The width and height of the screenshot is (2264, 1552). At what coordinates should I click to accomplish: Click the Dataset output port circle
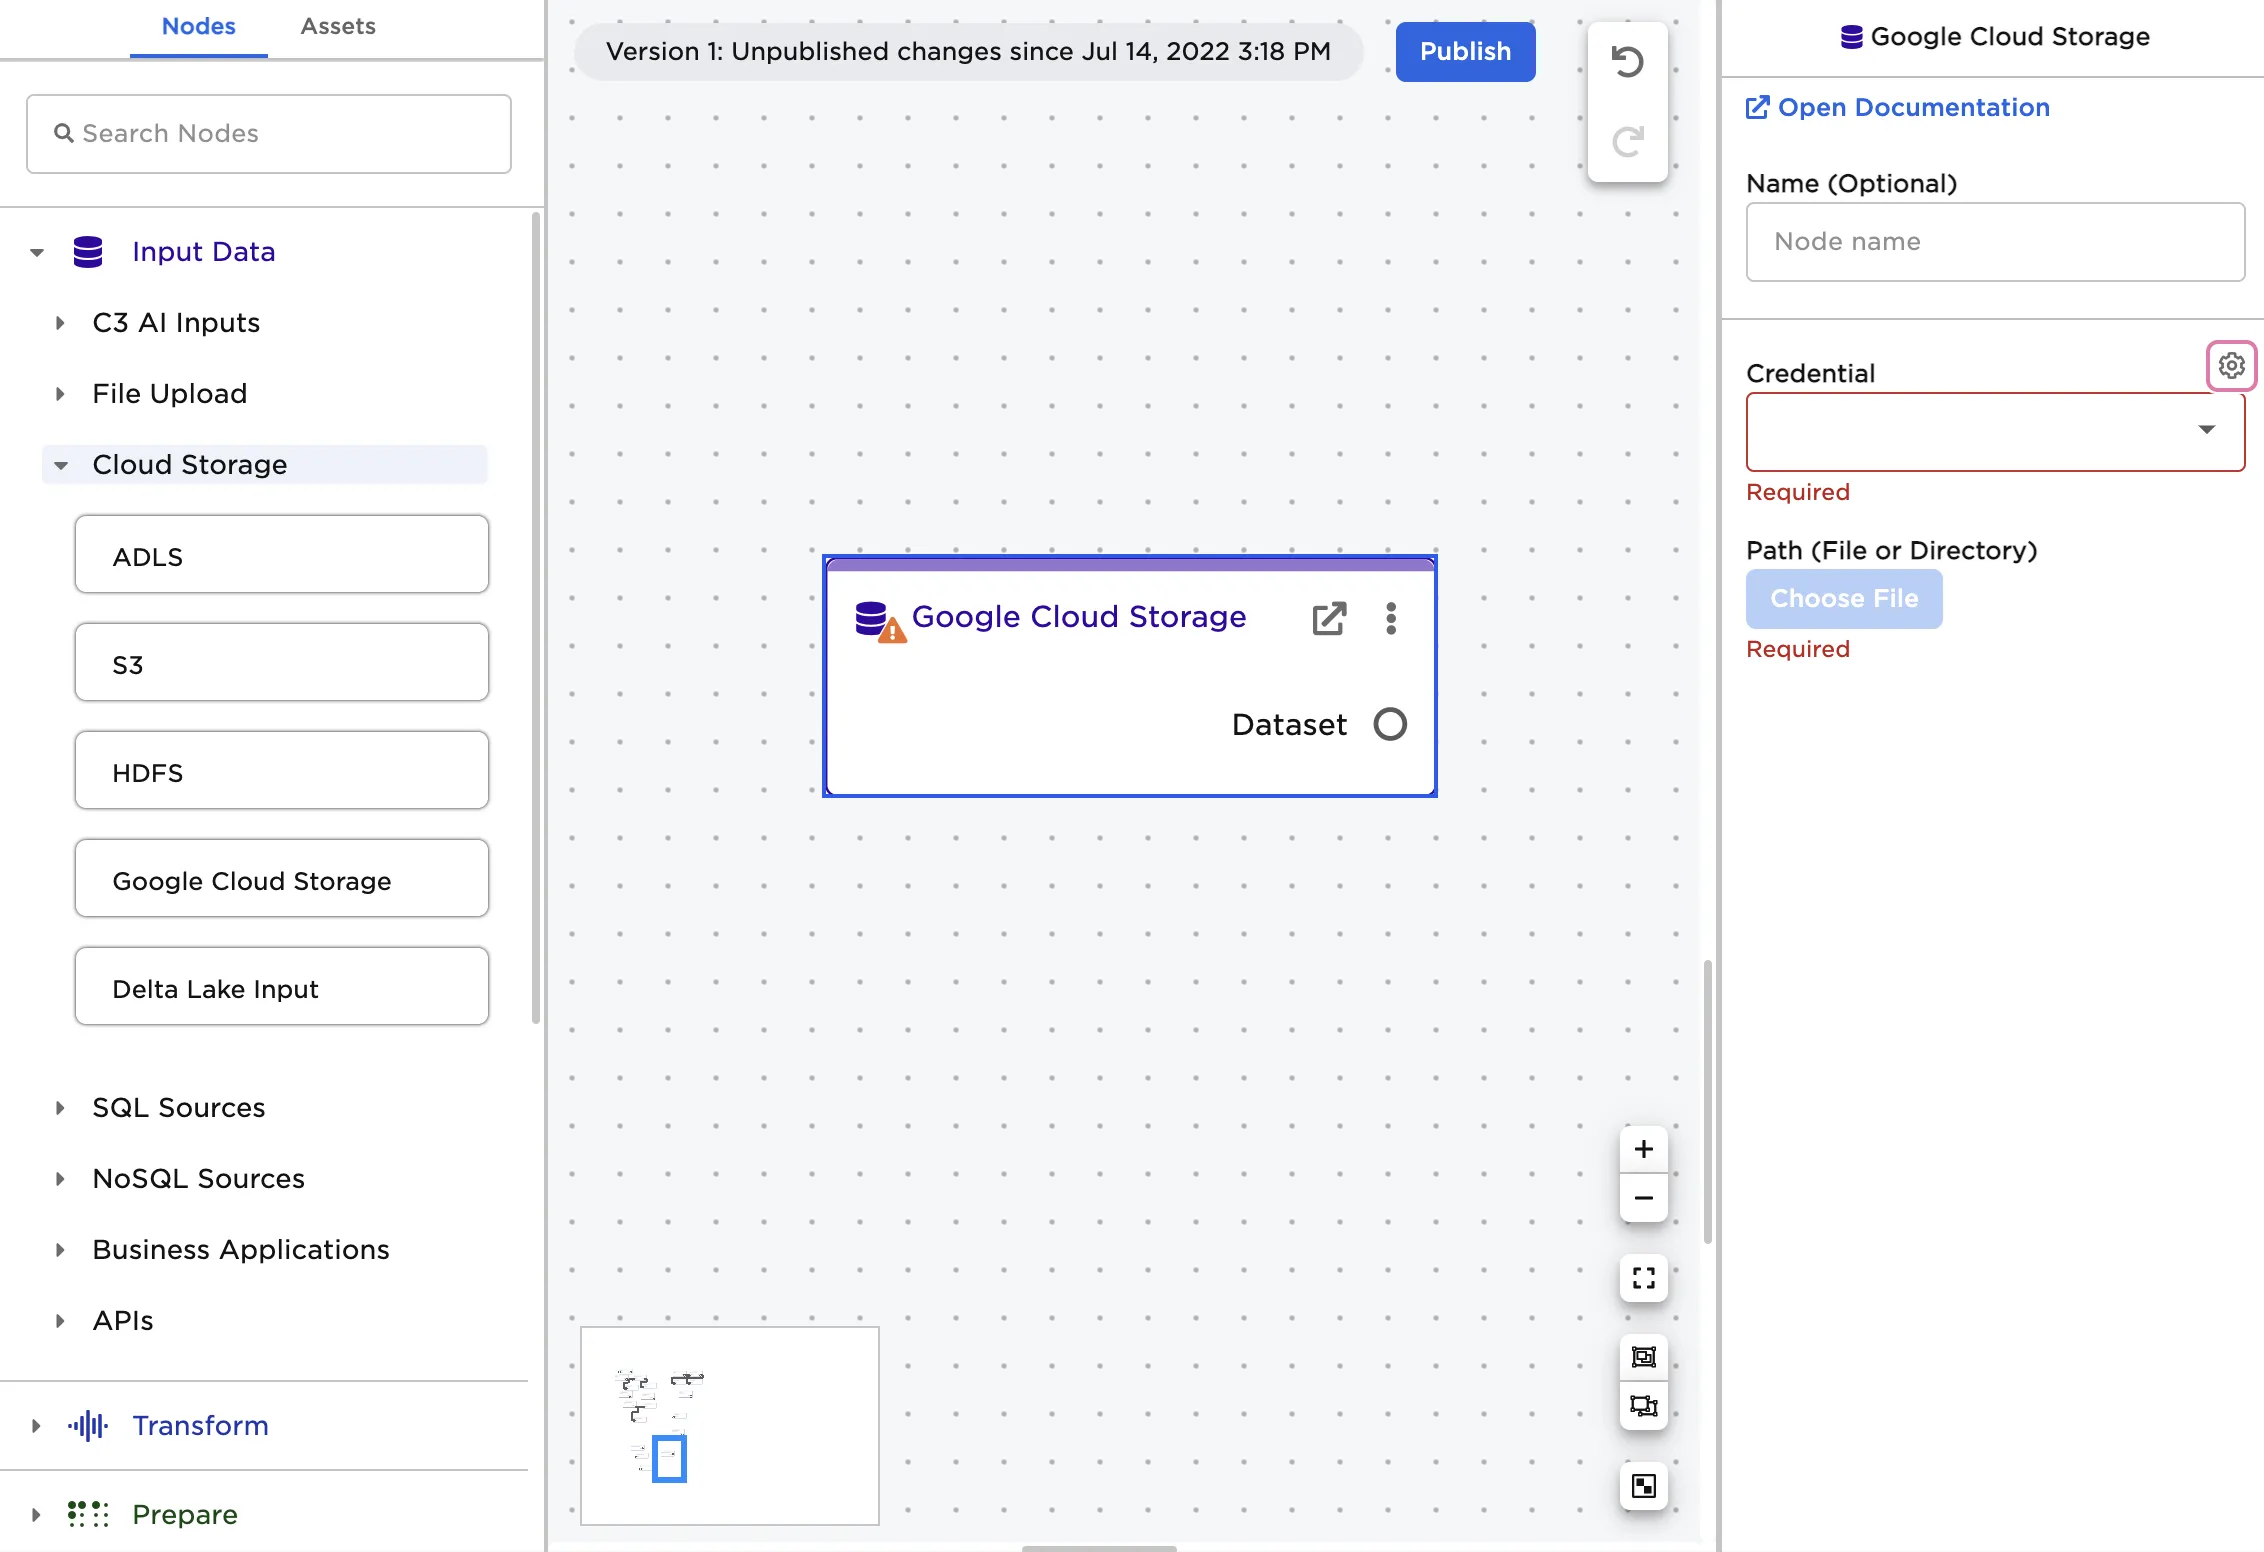pyautogui.click(x=1390, y=724)
